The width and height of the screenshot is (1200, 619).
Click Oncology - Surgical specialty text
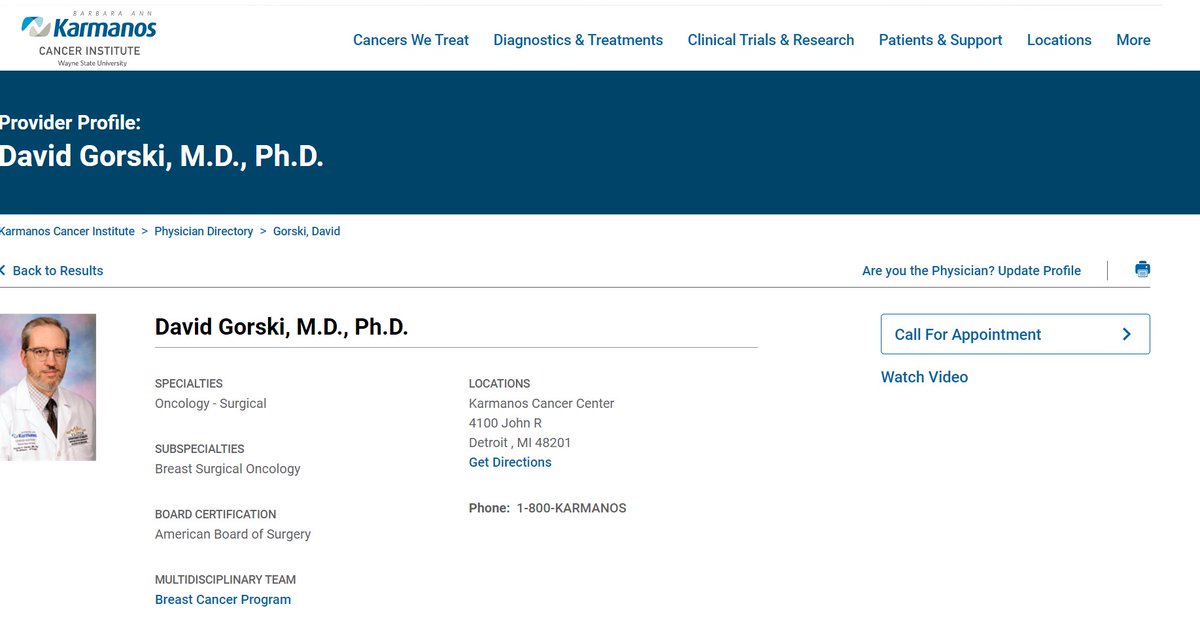(x=211, y=403)
